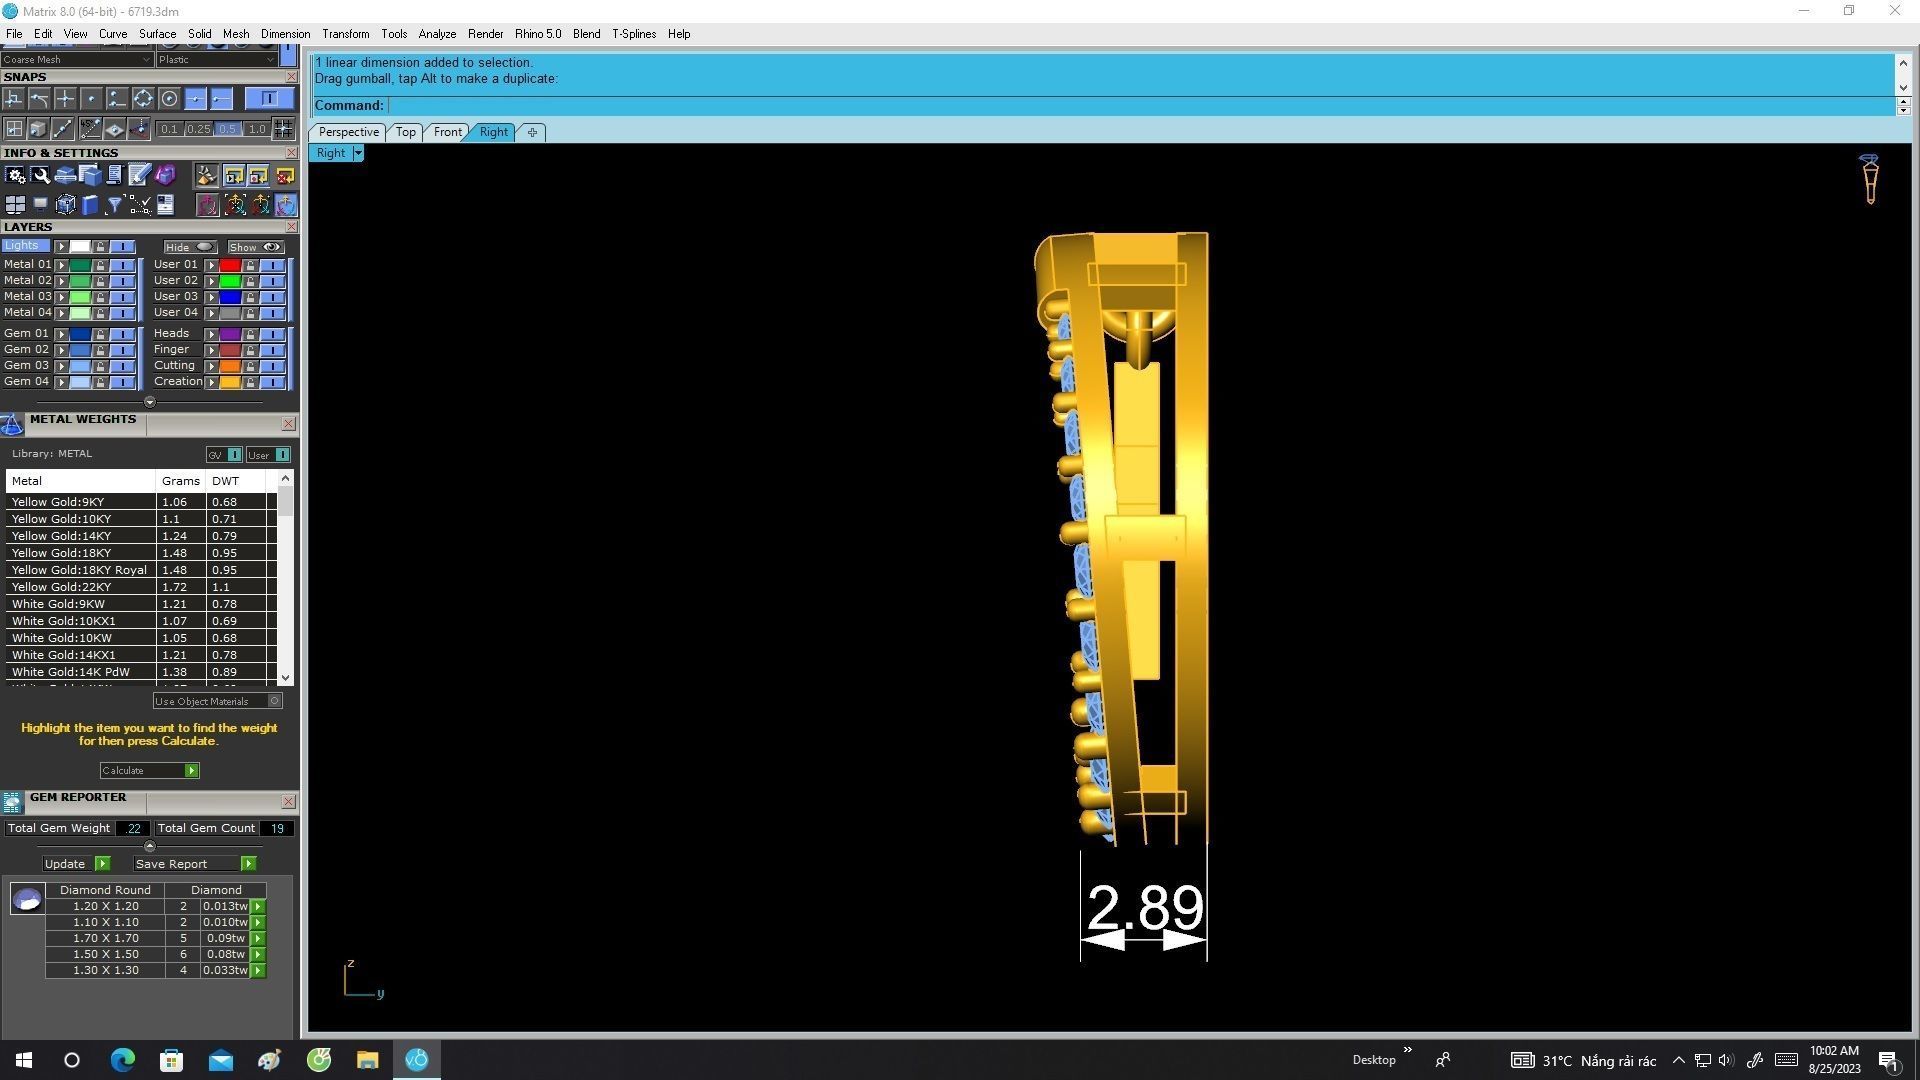Enable the Center circle snap icon
The width and height of the screenshot is (1920, 1080).
(169, 98)
